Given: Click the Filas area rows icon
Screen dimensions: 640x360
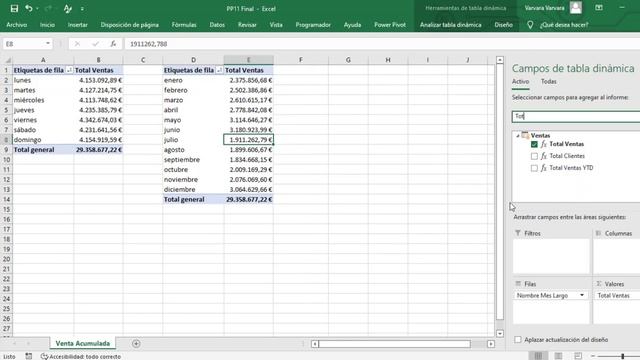Looking at the screenshot, I should click(518, 284).
